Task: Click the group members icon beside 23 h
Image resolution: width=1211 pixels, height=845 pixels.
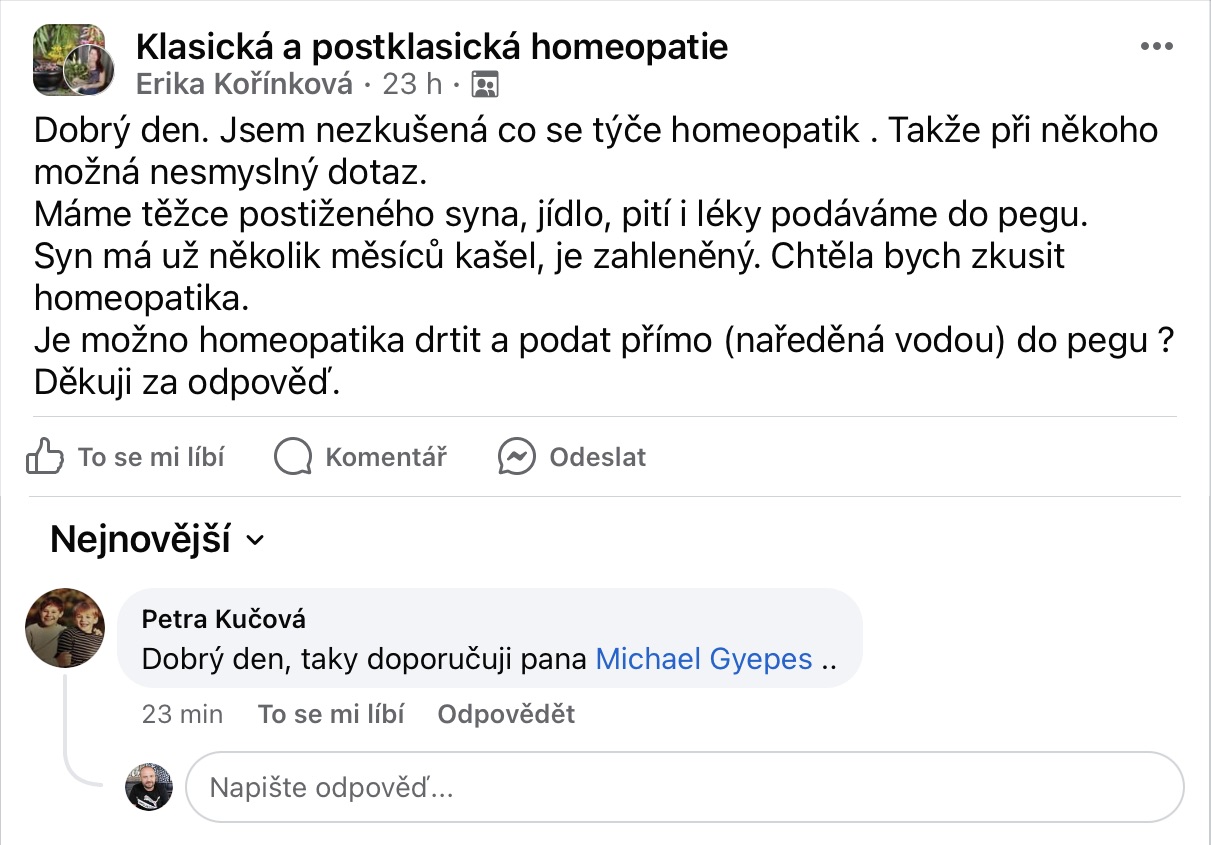Action: (x=484, y=85)
